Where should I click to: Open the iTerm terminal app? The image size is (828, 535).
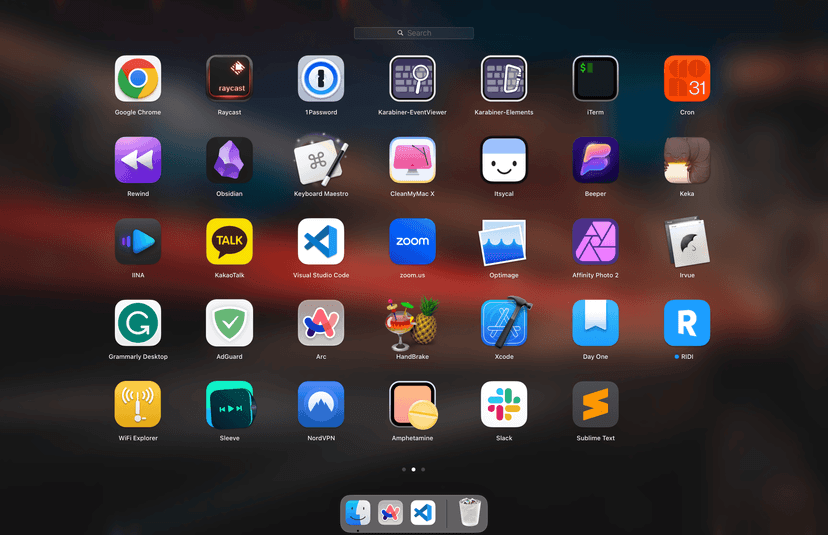click(x=595, y=79)
